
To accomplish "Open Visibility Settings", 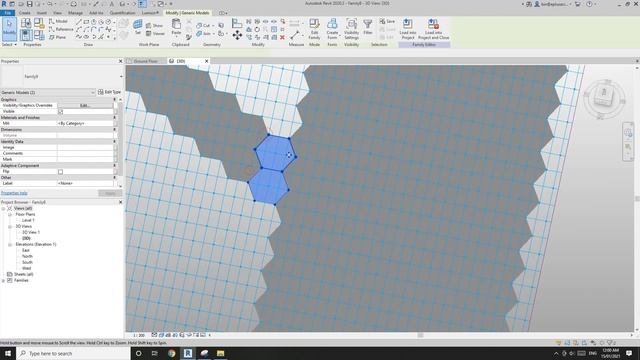I will pyautogui.click(x=351, y=29).
